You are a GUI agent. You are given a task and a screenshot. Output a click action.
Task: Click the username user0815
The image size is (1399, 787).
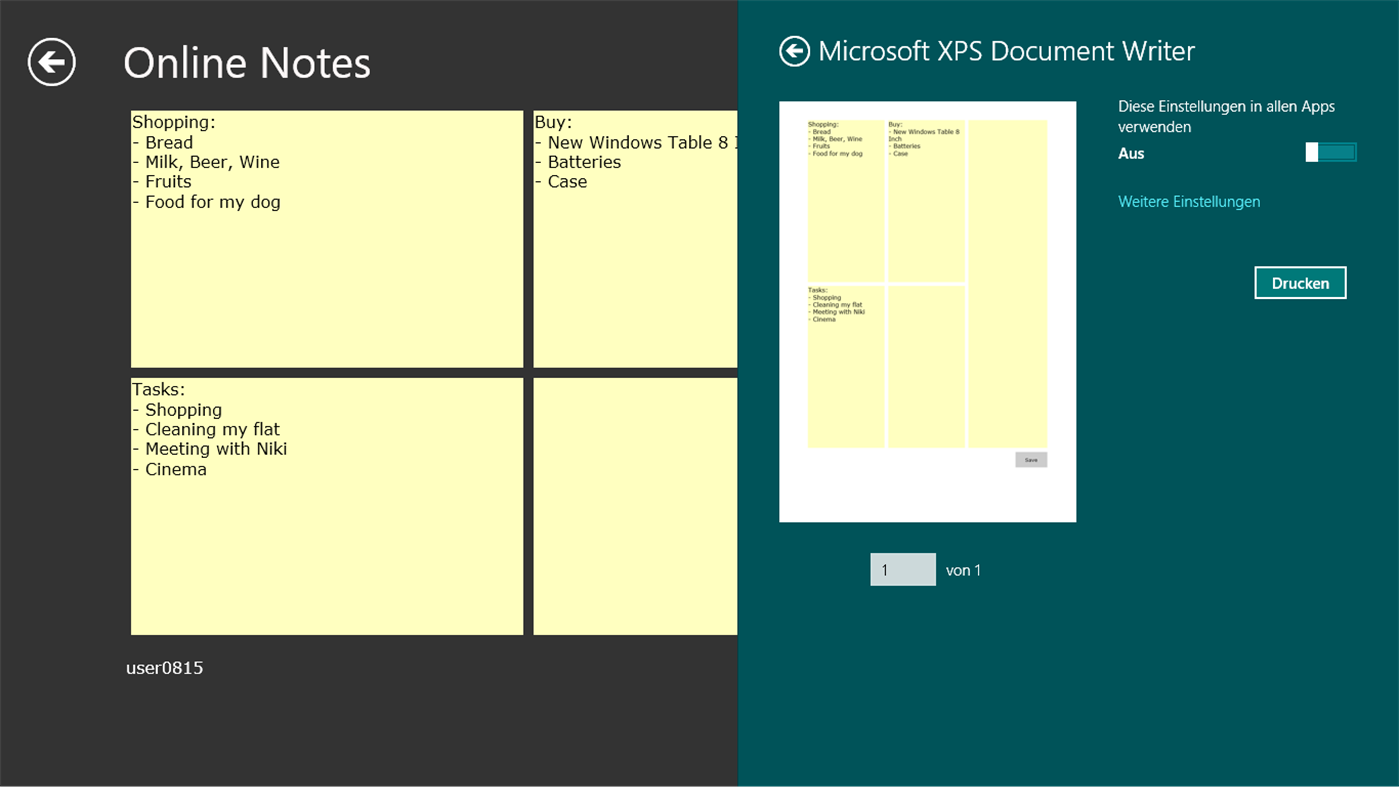pos(164,668)
